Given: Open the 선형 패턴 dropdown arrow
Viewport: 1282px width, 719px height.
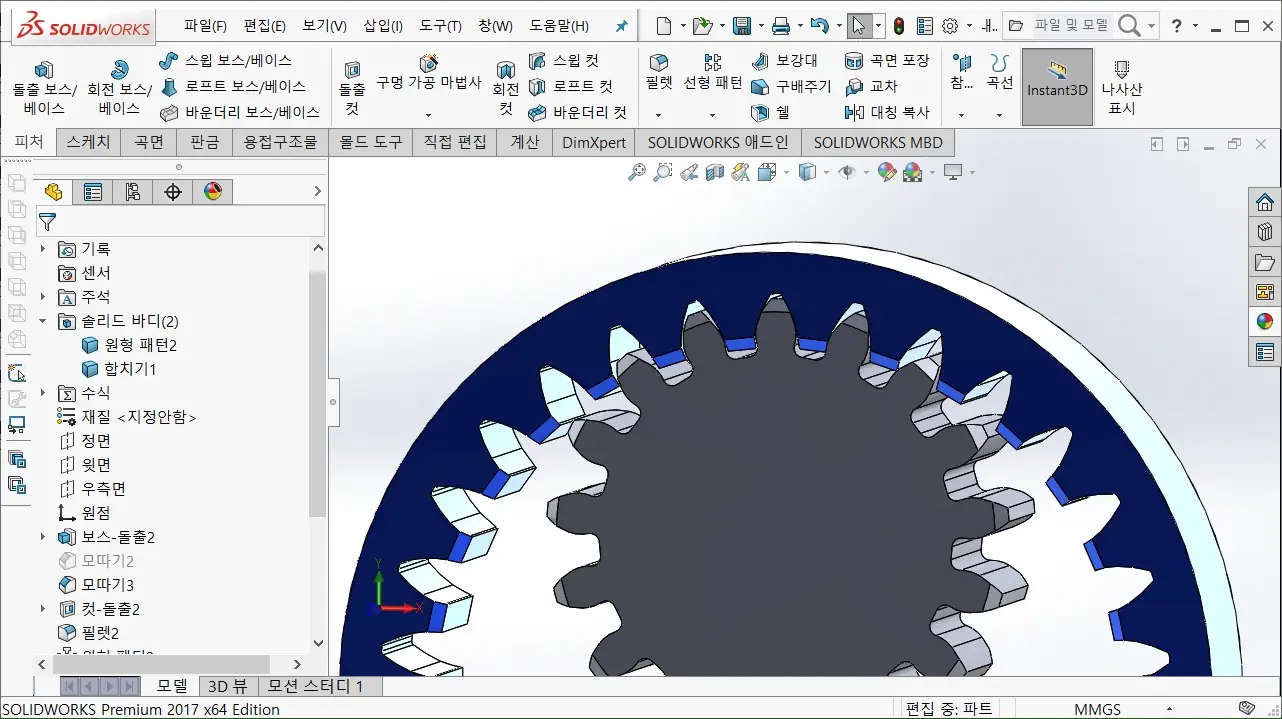Looking at the screenshot, I should pyautogui.click(x=712, y=115).
